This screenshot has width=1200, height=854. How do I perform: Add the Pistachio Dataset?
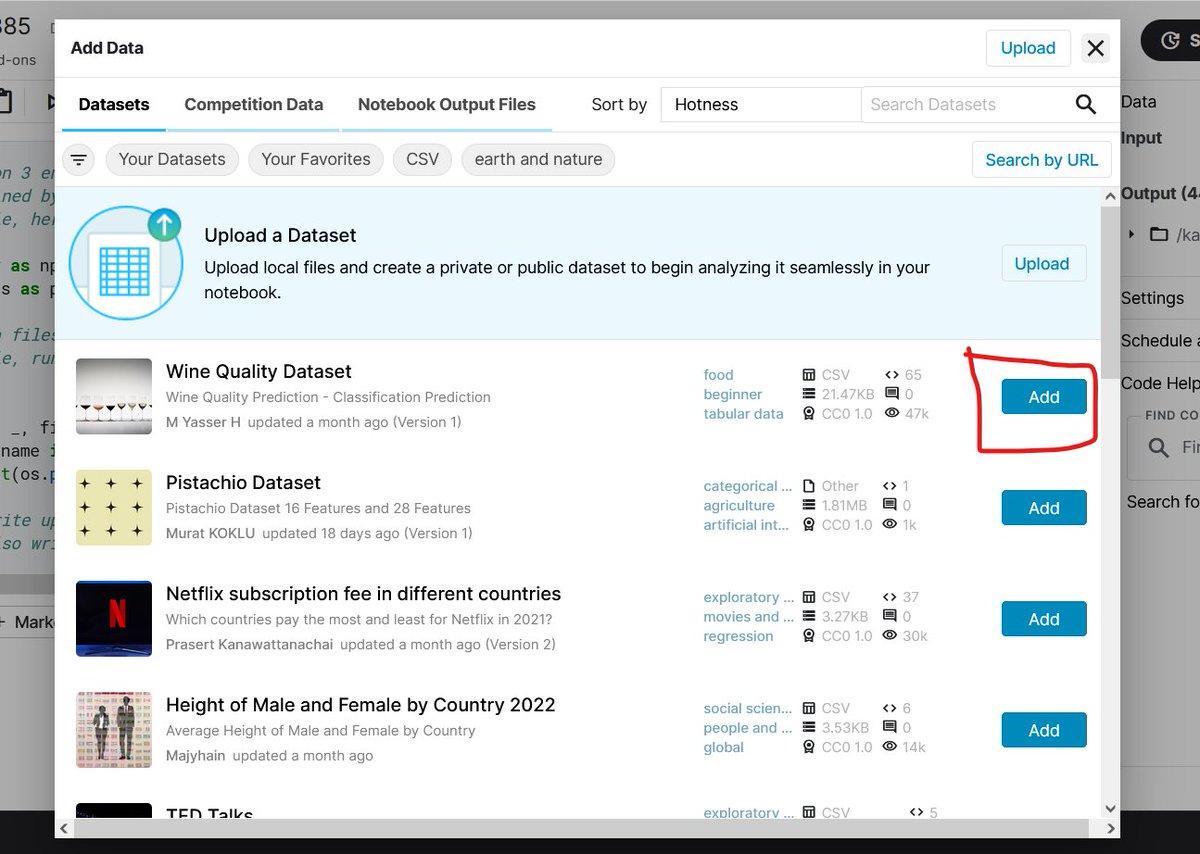tap(1044, 508)
